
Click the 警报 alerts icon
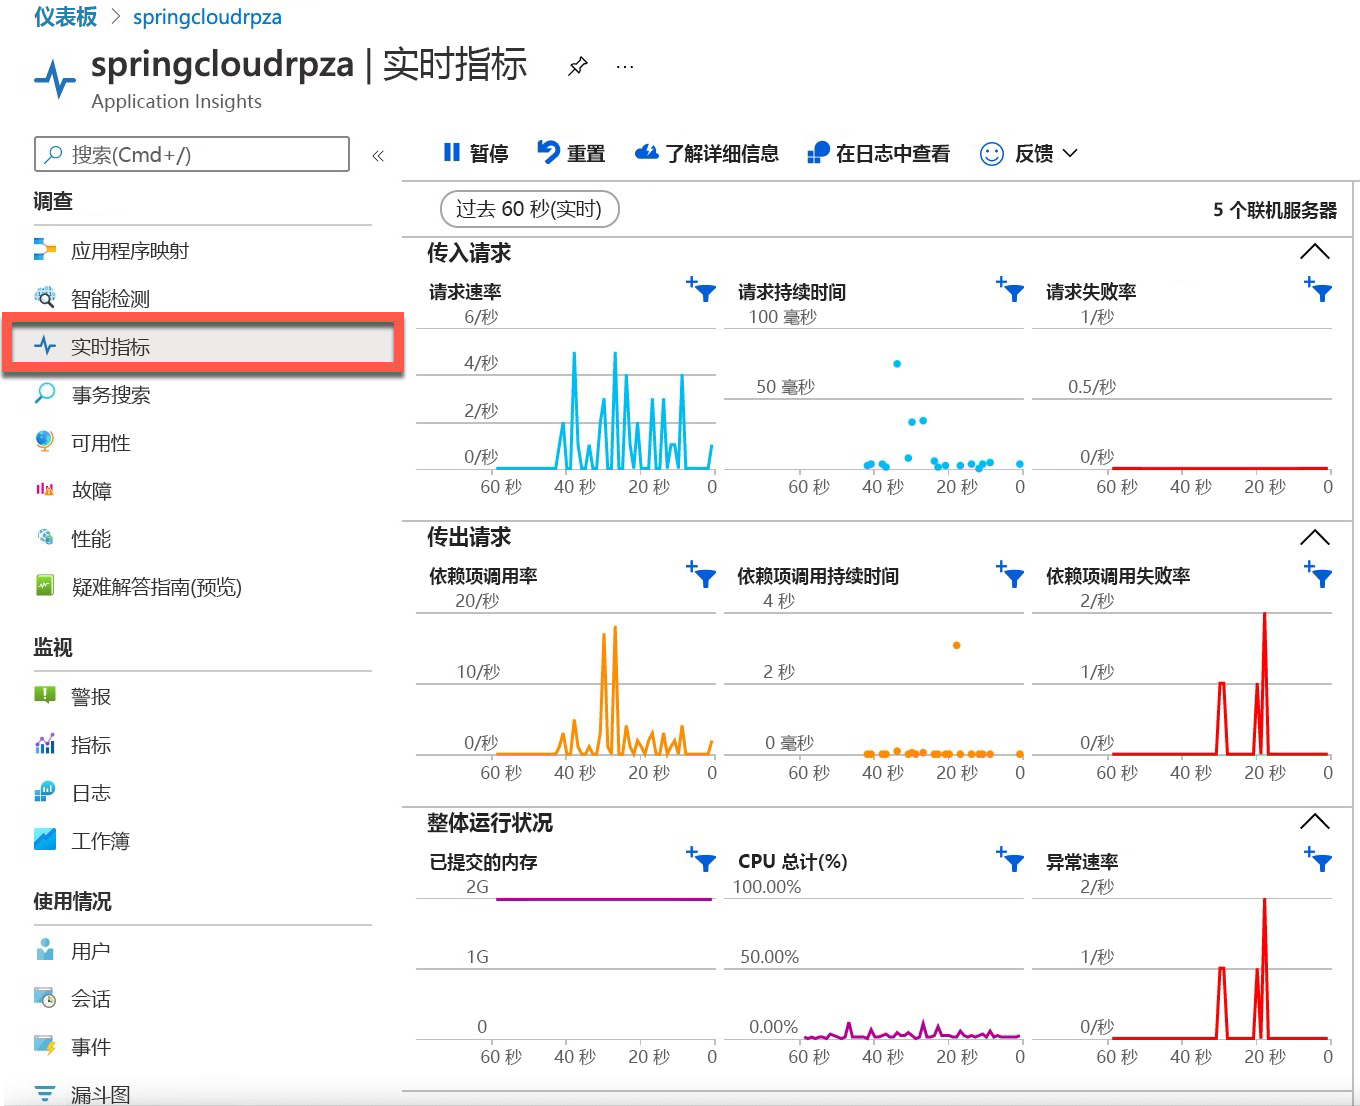[x=45, y=695]
